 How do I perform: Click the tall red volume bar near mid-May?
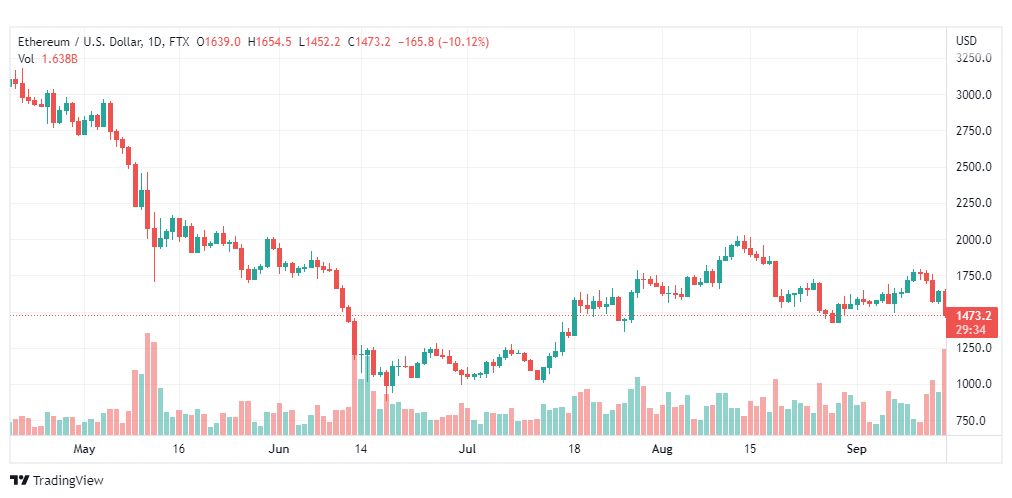[x=147, y=384]
